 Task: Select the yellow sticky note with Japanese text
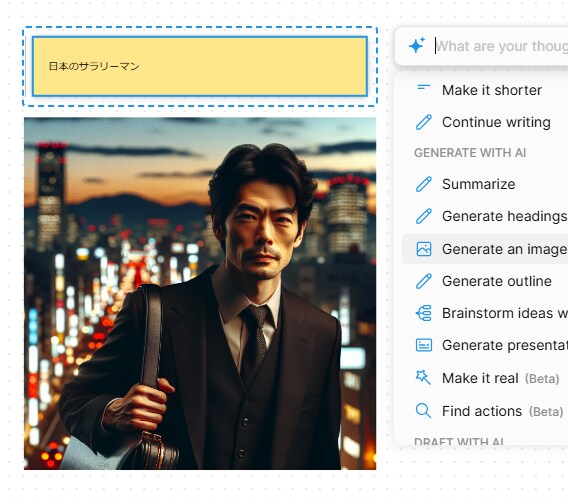click(200, 66)
